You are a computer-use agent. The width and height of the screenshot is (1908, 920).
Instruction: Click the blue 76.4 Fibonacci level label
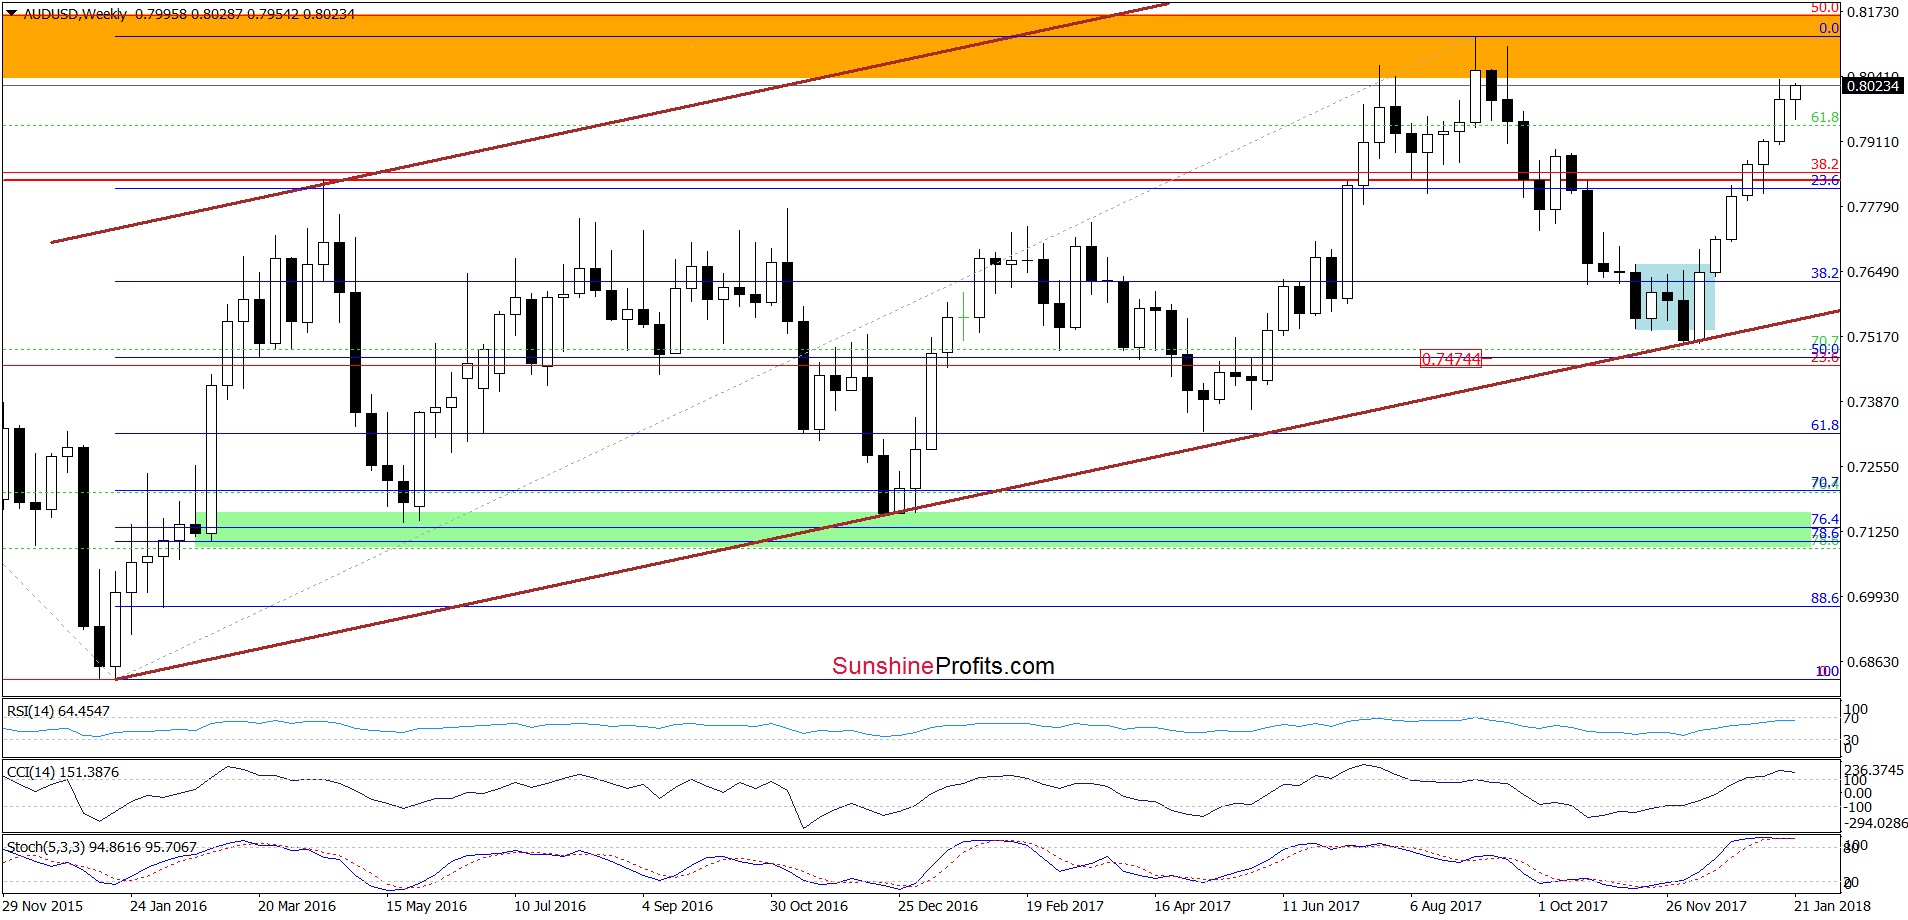1825,519
